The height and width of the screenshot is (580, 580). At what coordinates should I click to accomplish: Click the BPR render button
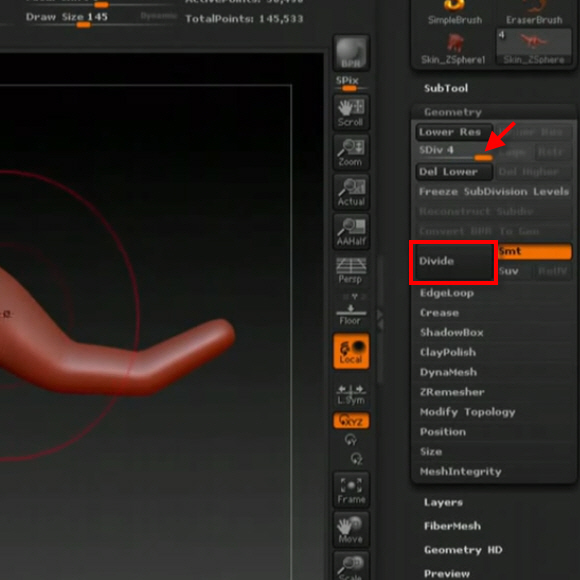[351, 53]
